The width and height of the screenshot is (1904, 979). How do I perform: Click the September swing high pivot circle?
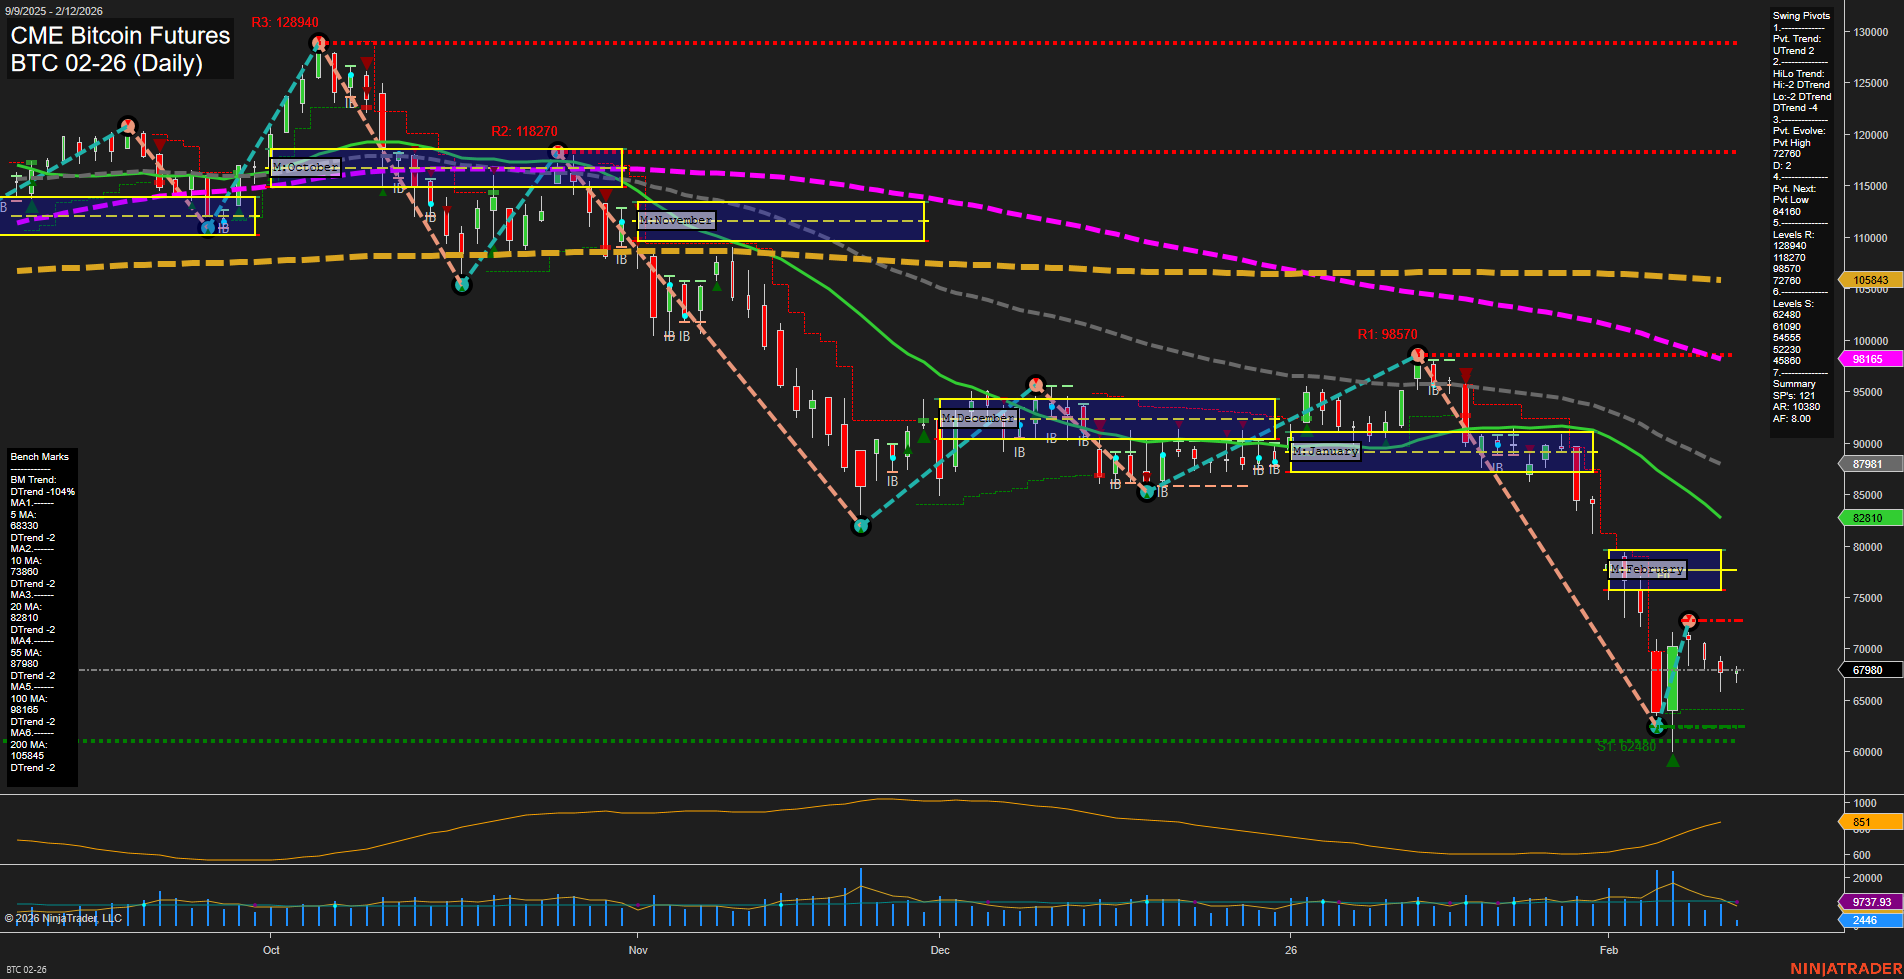point(127,126)
